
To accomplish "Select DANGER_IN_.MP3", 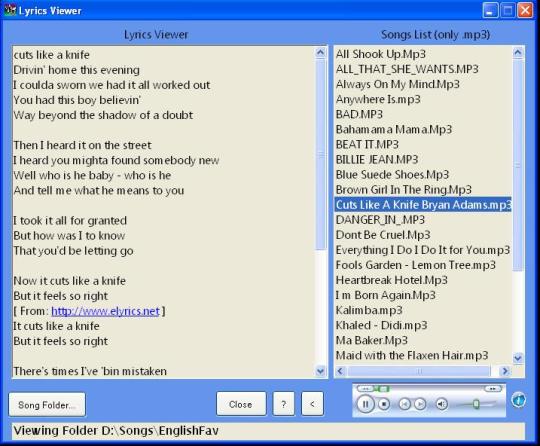I will coord(423,220).
